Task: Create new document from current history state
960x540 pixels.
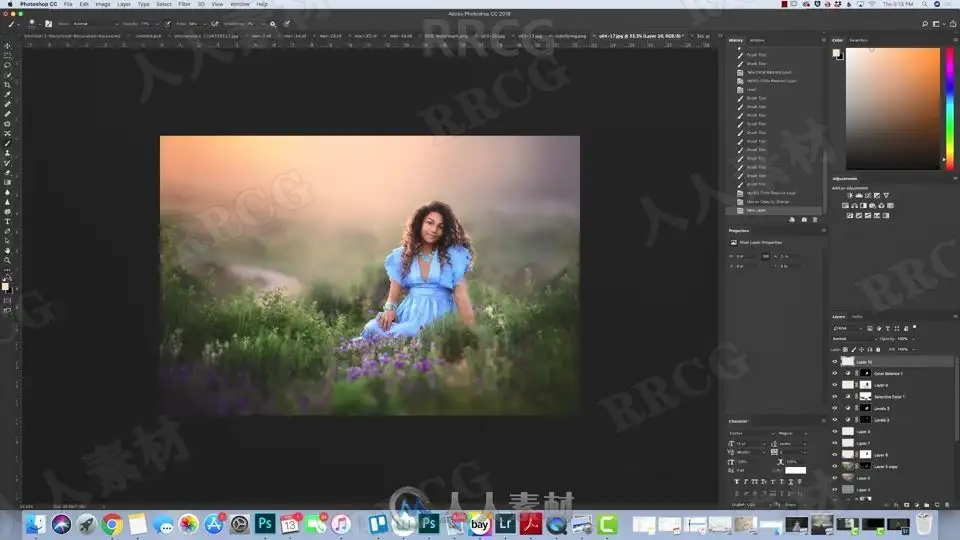Action: (792, 220)
